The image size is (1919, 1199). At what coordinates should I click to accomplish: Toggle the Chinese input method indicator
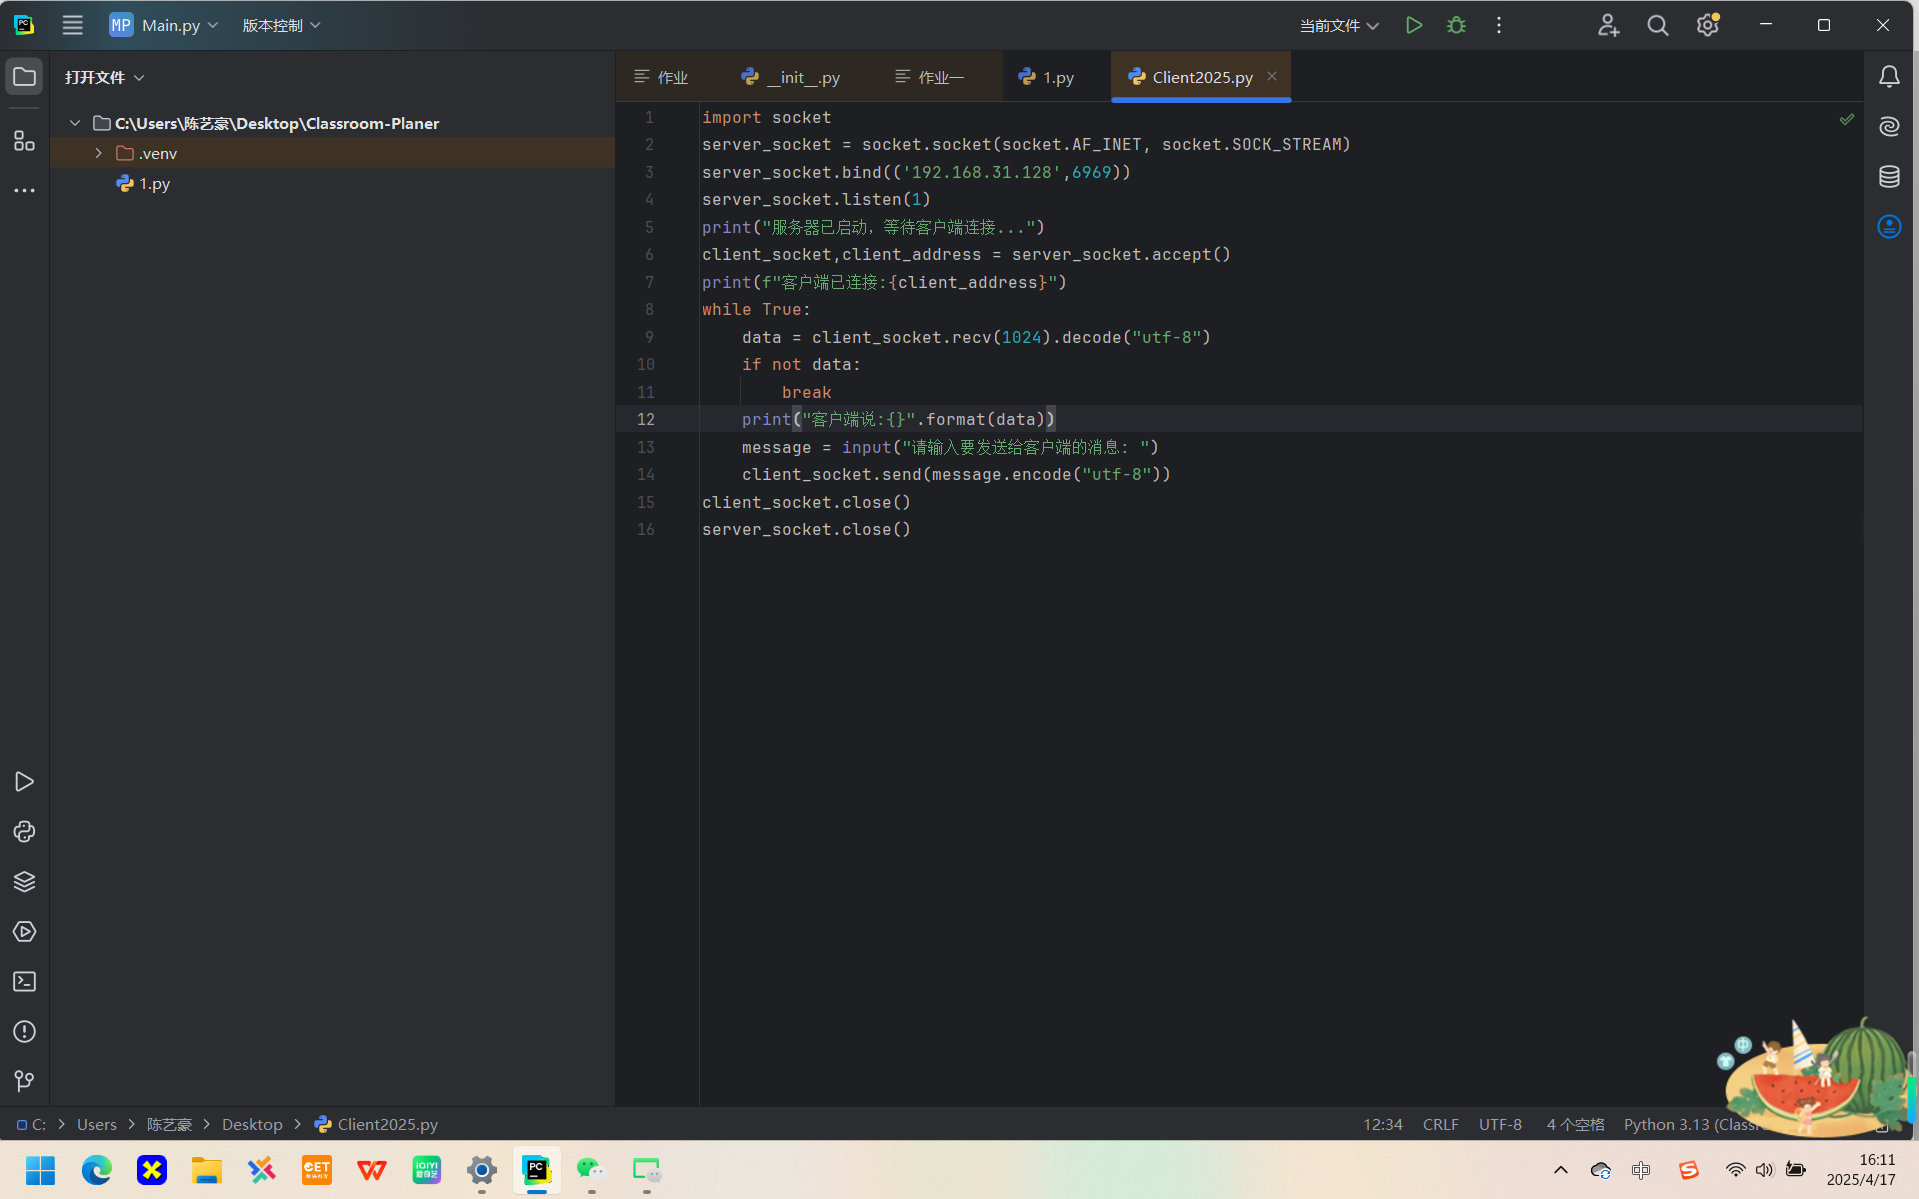click(x=1641, y=1170)
